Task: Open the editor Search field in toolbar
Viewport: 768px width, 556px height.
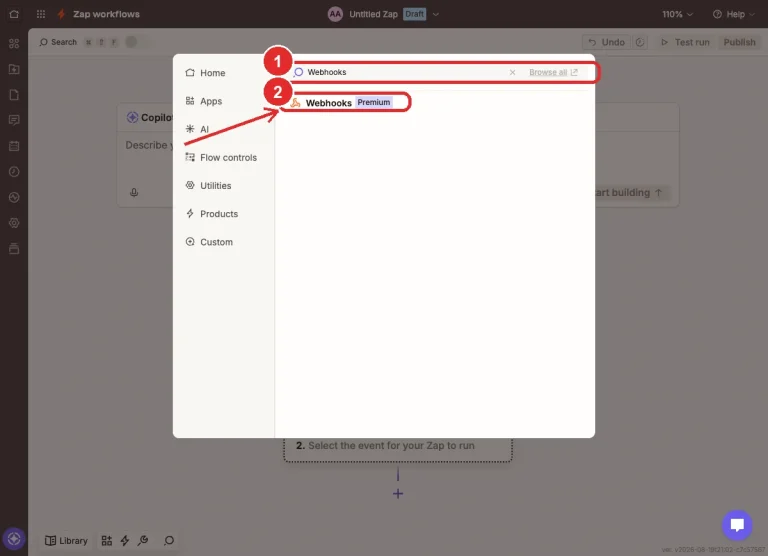Action: [x=58, y=42]
